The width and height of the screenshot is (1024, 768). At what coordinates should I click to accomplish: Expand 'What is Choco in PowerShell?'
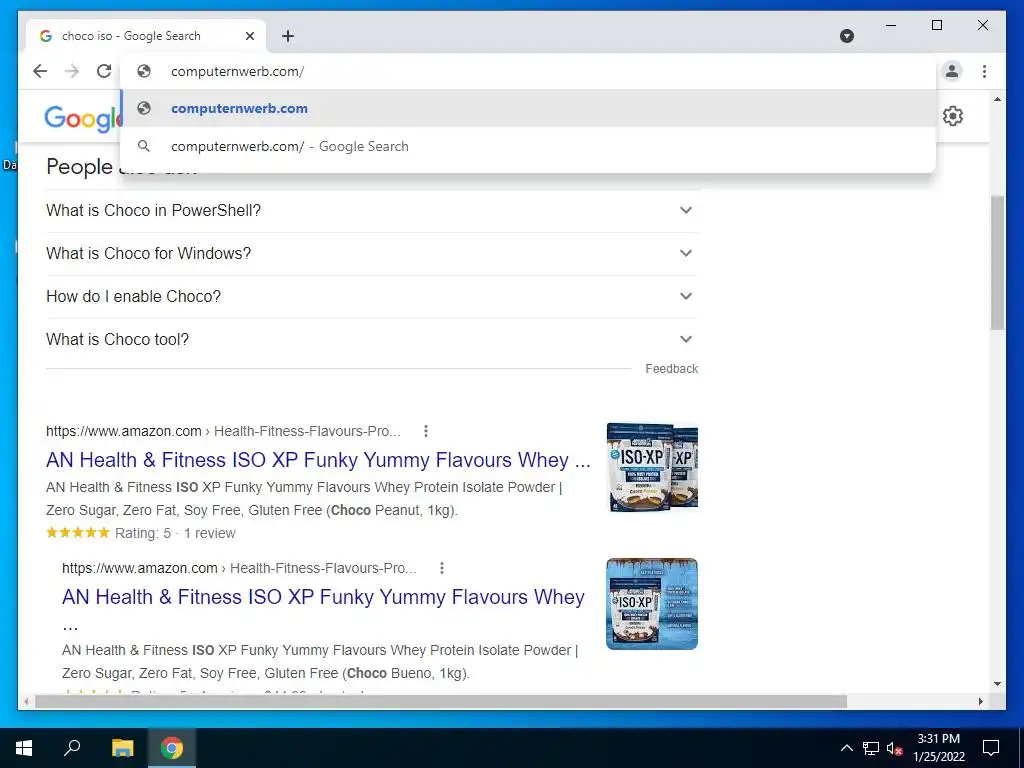pos(371,210)
